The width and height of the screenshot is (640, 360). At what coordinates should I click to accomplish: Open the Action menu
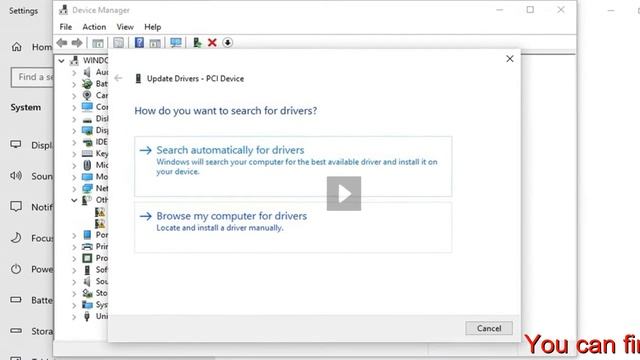(94, 27)
